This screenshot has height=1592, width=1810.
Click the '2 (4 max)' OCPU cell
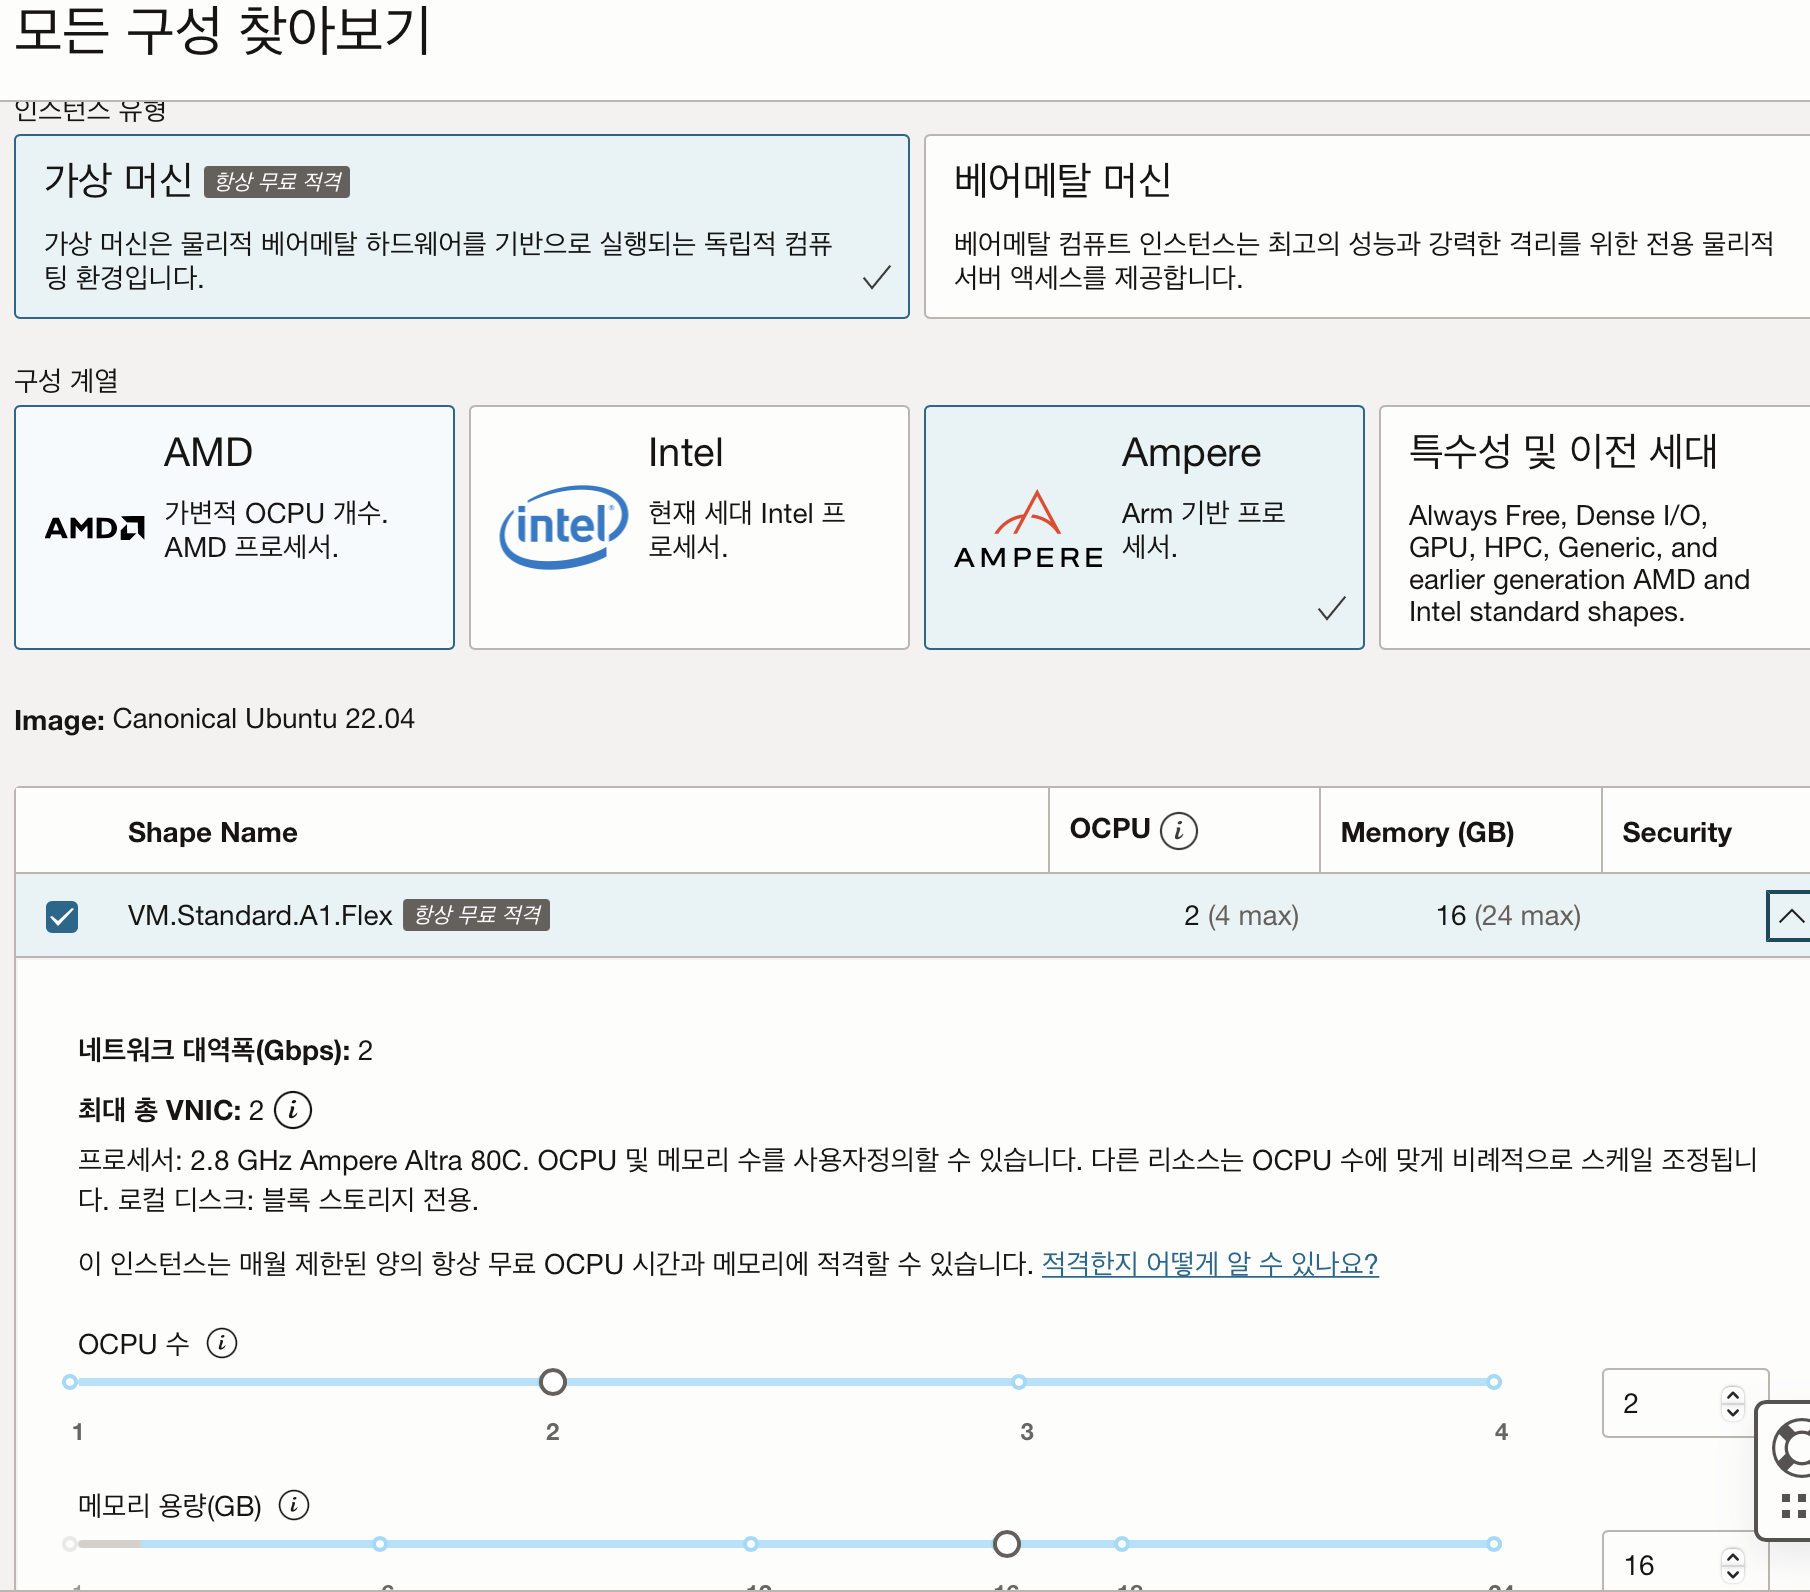pyautogui.click(x=1241, y=916)
